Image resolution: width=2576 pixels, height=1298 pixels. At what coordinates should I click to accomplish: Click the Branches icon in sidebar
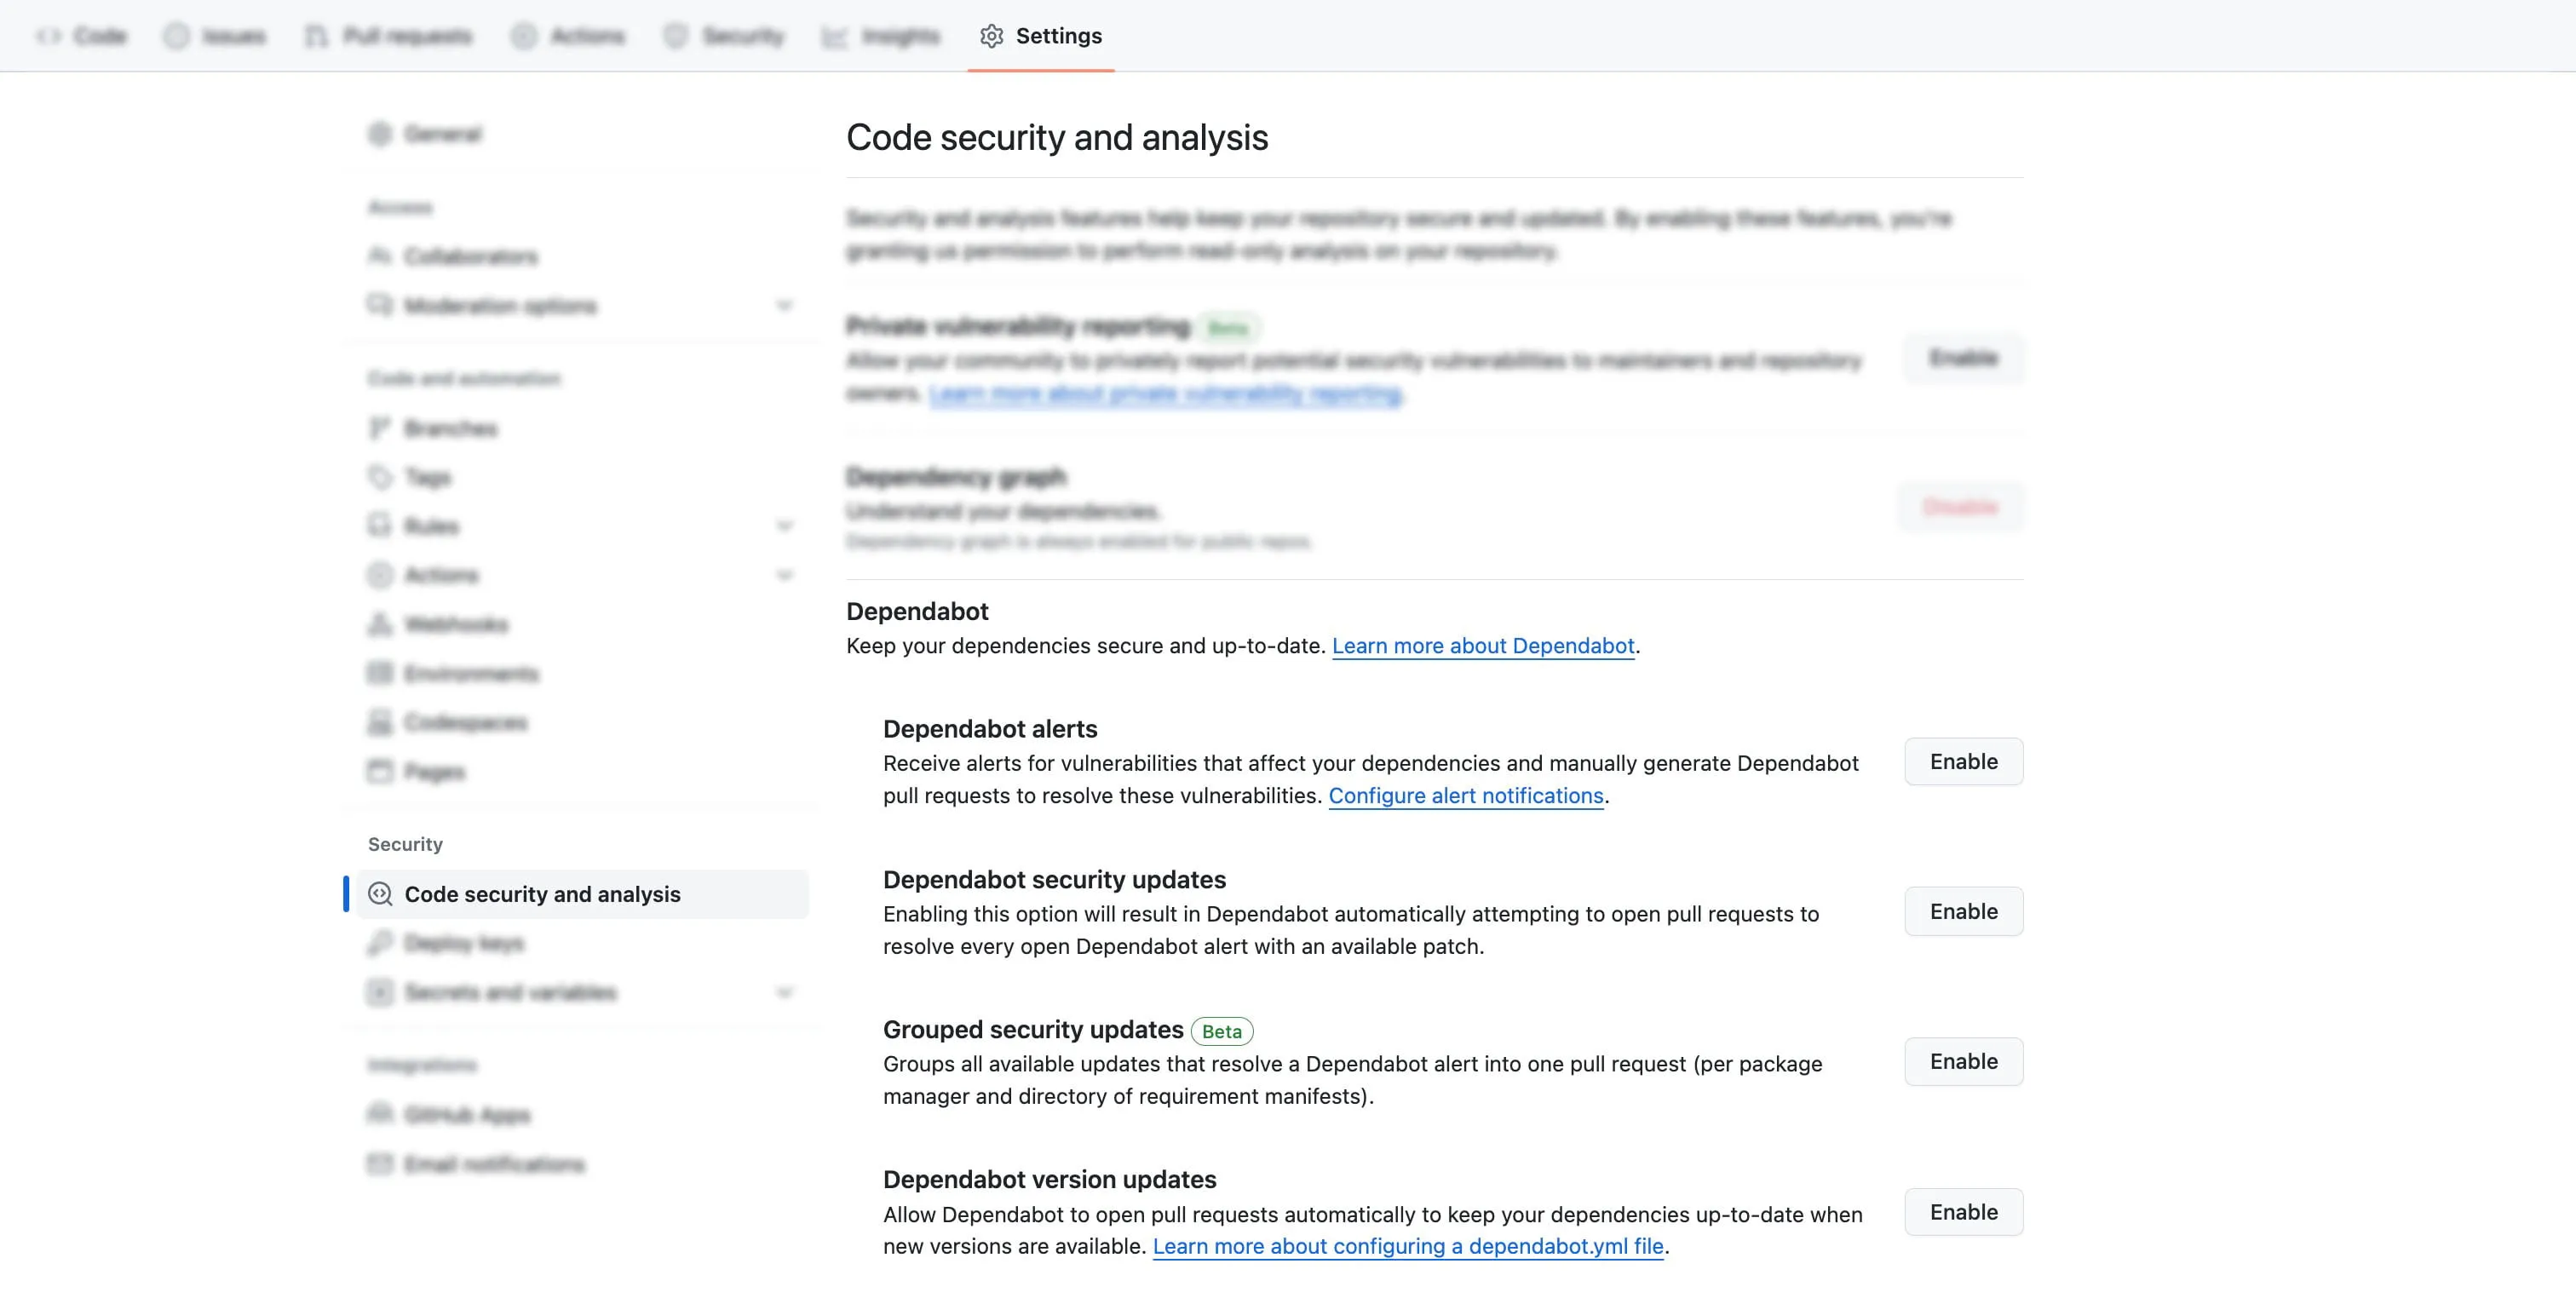click(379, 428)
